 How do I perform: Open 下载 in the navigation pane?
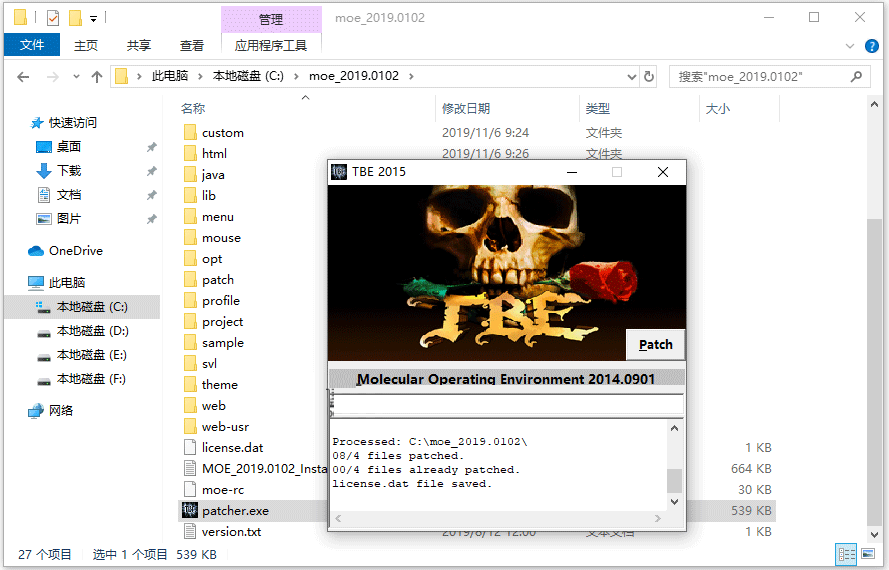tap(69, 171)
